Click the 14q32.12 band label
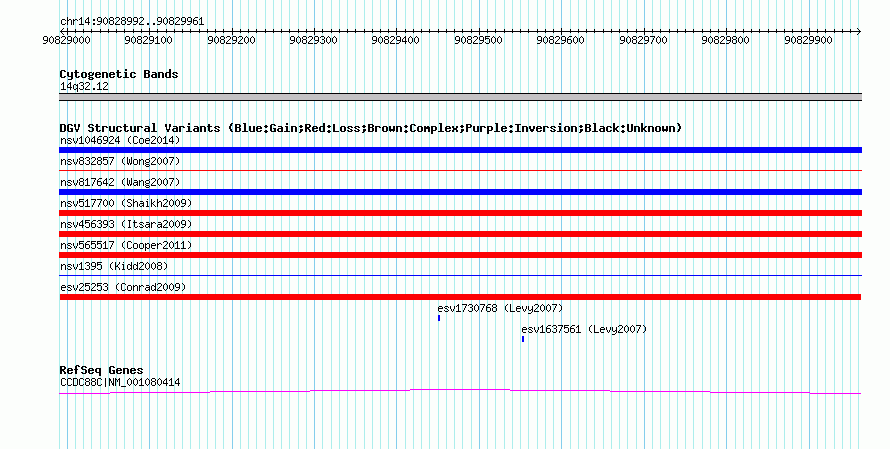This screenshot has height=449, width=890. coord(84,87)
